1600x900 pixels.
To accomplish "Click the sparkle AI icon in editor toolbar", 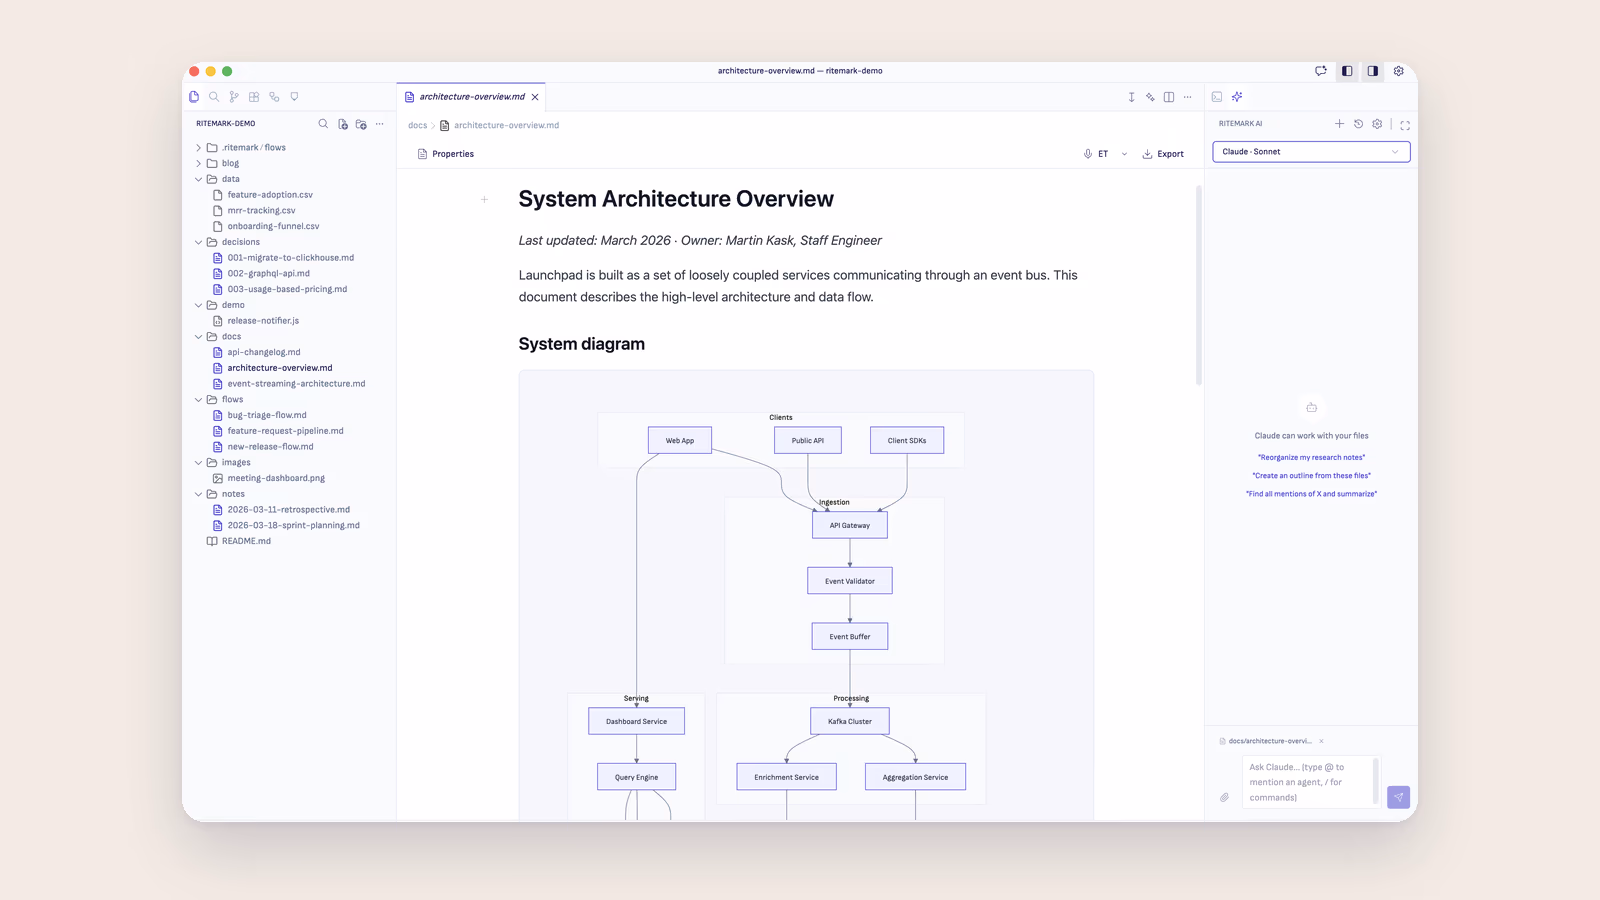I will click(1150, 97).
